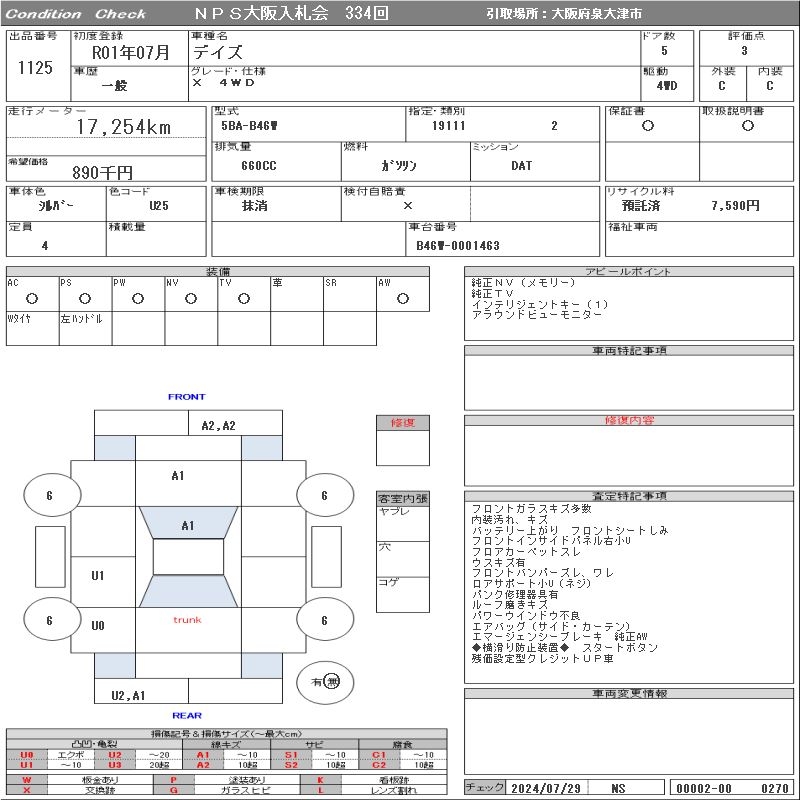Click the S1 rust code in legend
This screenshot has width=800, height=800.
click(291, 755)
